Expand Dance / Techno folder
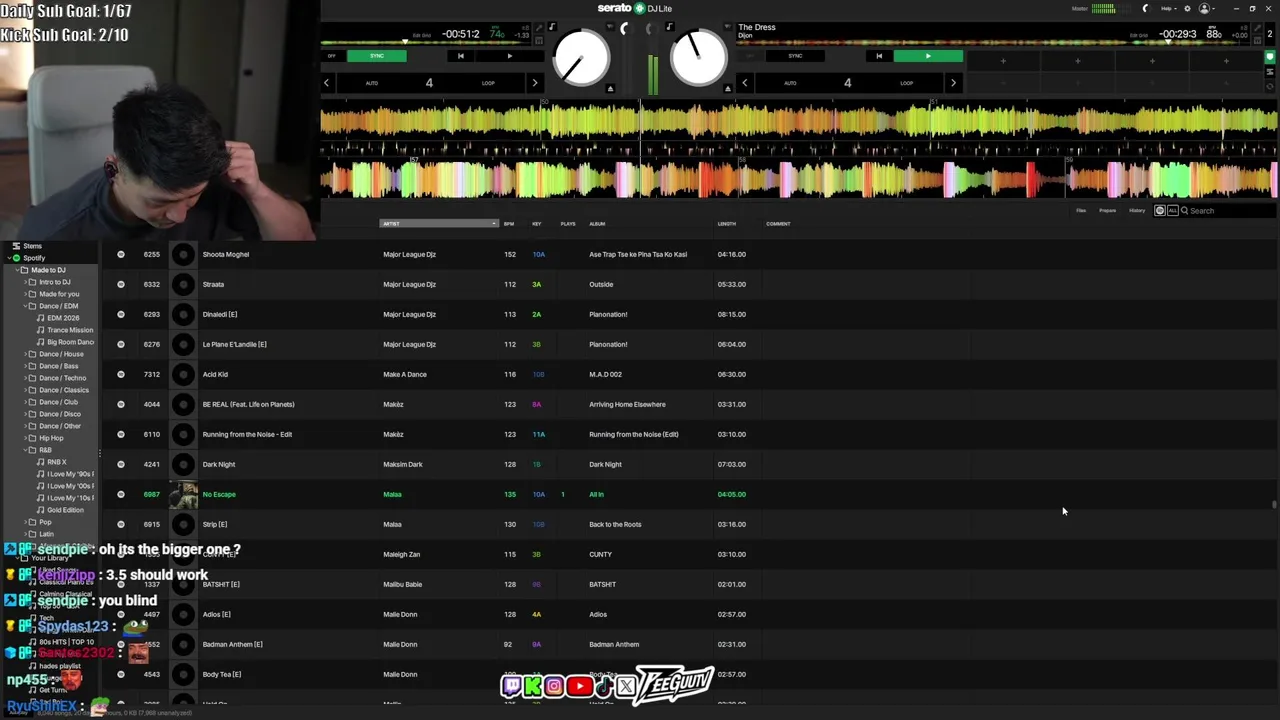Screen dimensions: 1280x720 coord(24,378)
